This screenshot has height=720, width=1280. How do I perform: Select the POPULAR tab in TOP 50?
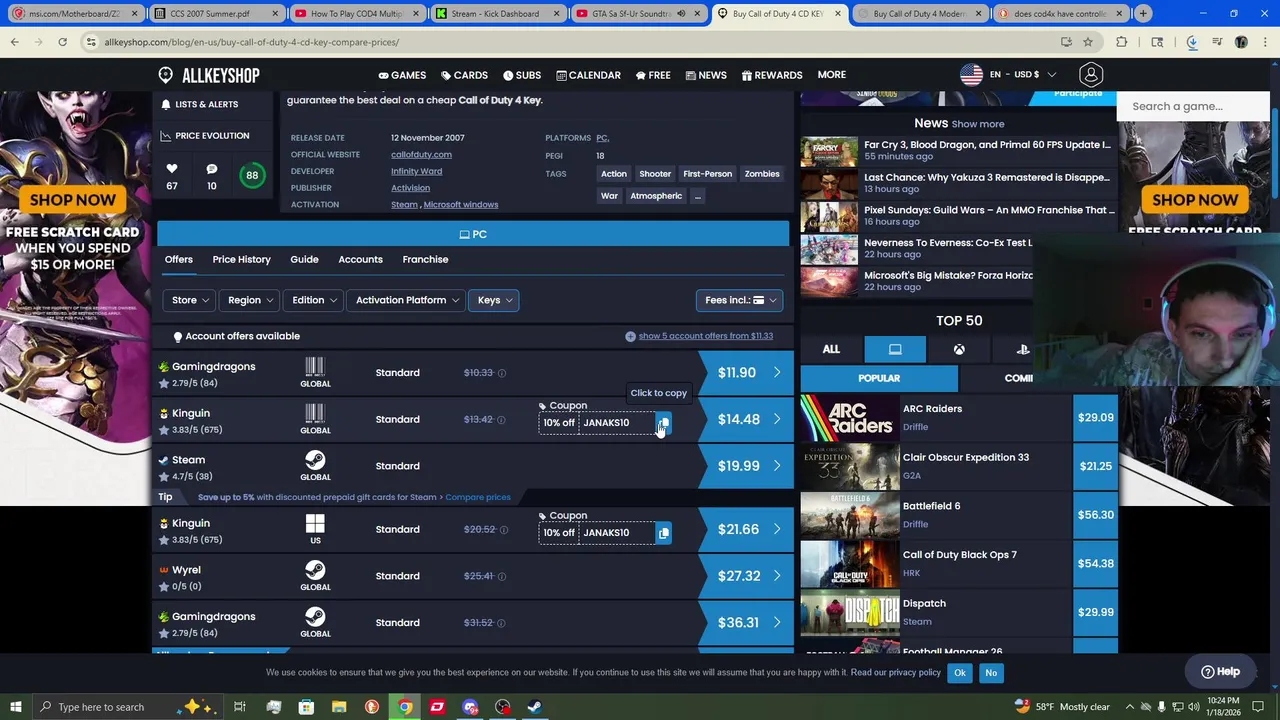[879, 378]
